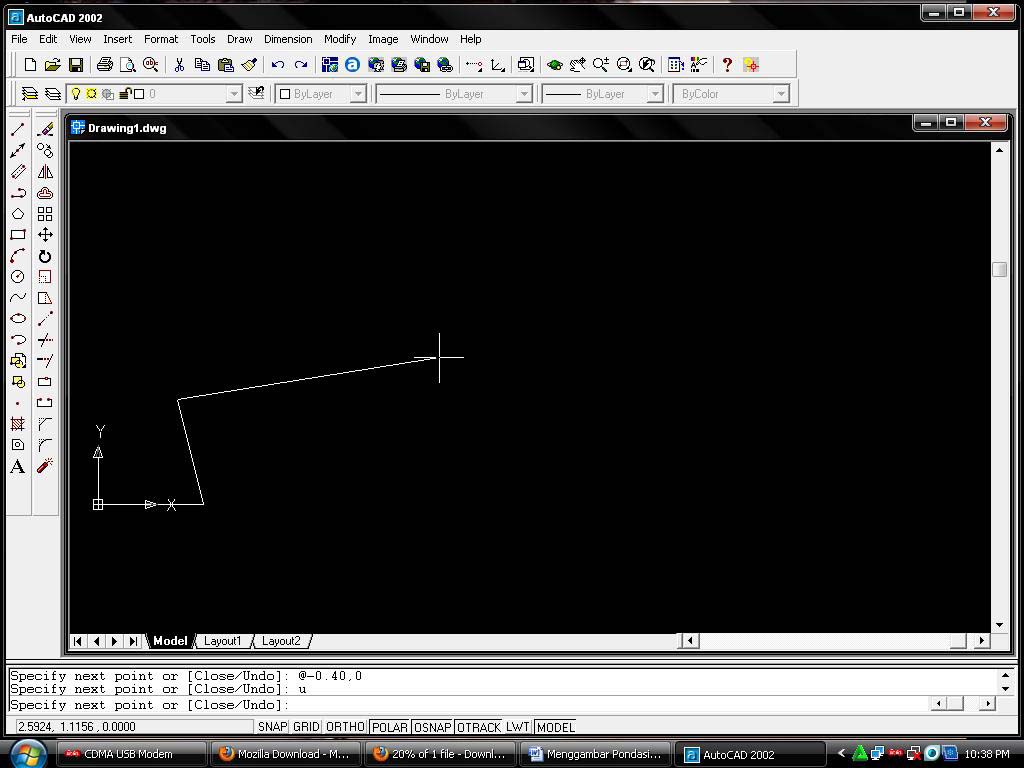Select the Erase modify tool

(45, 129)
